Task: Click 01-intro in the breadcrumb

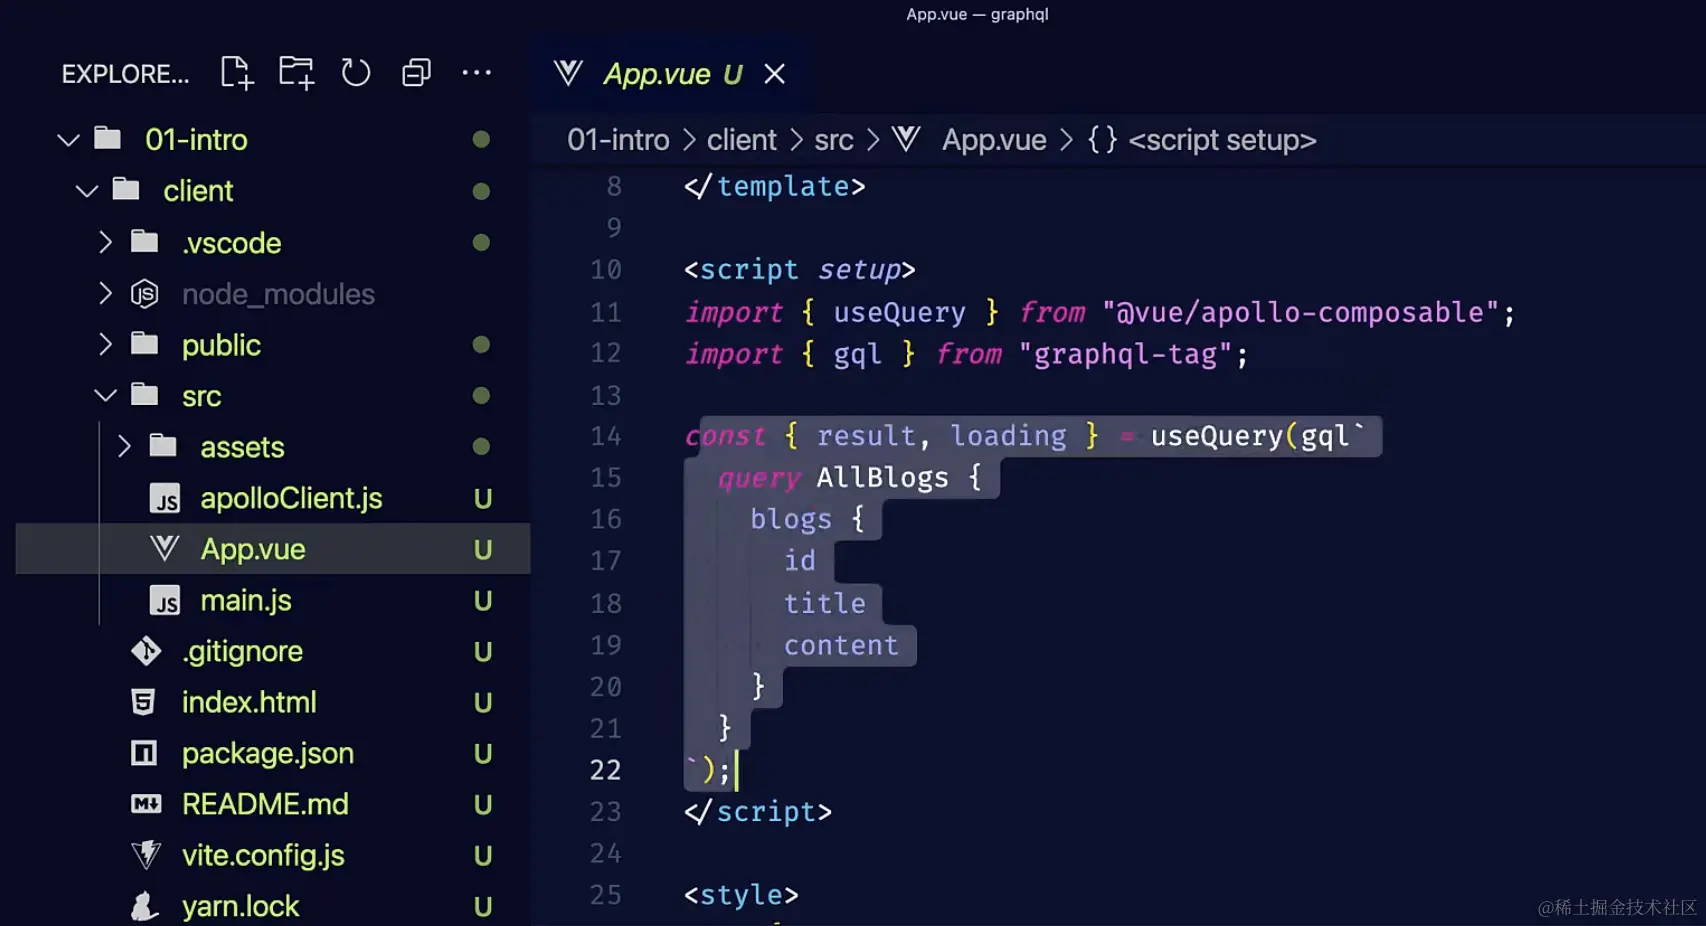Action: pos(618,140)
